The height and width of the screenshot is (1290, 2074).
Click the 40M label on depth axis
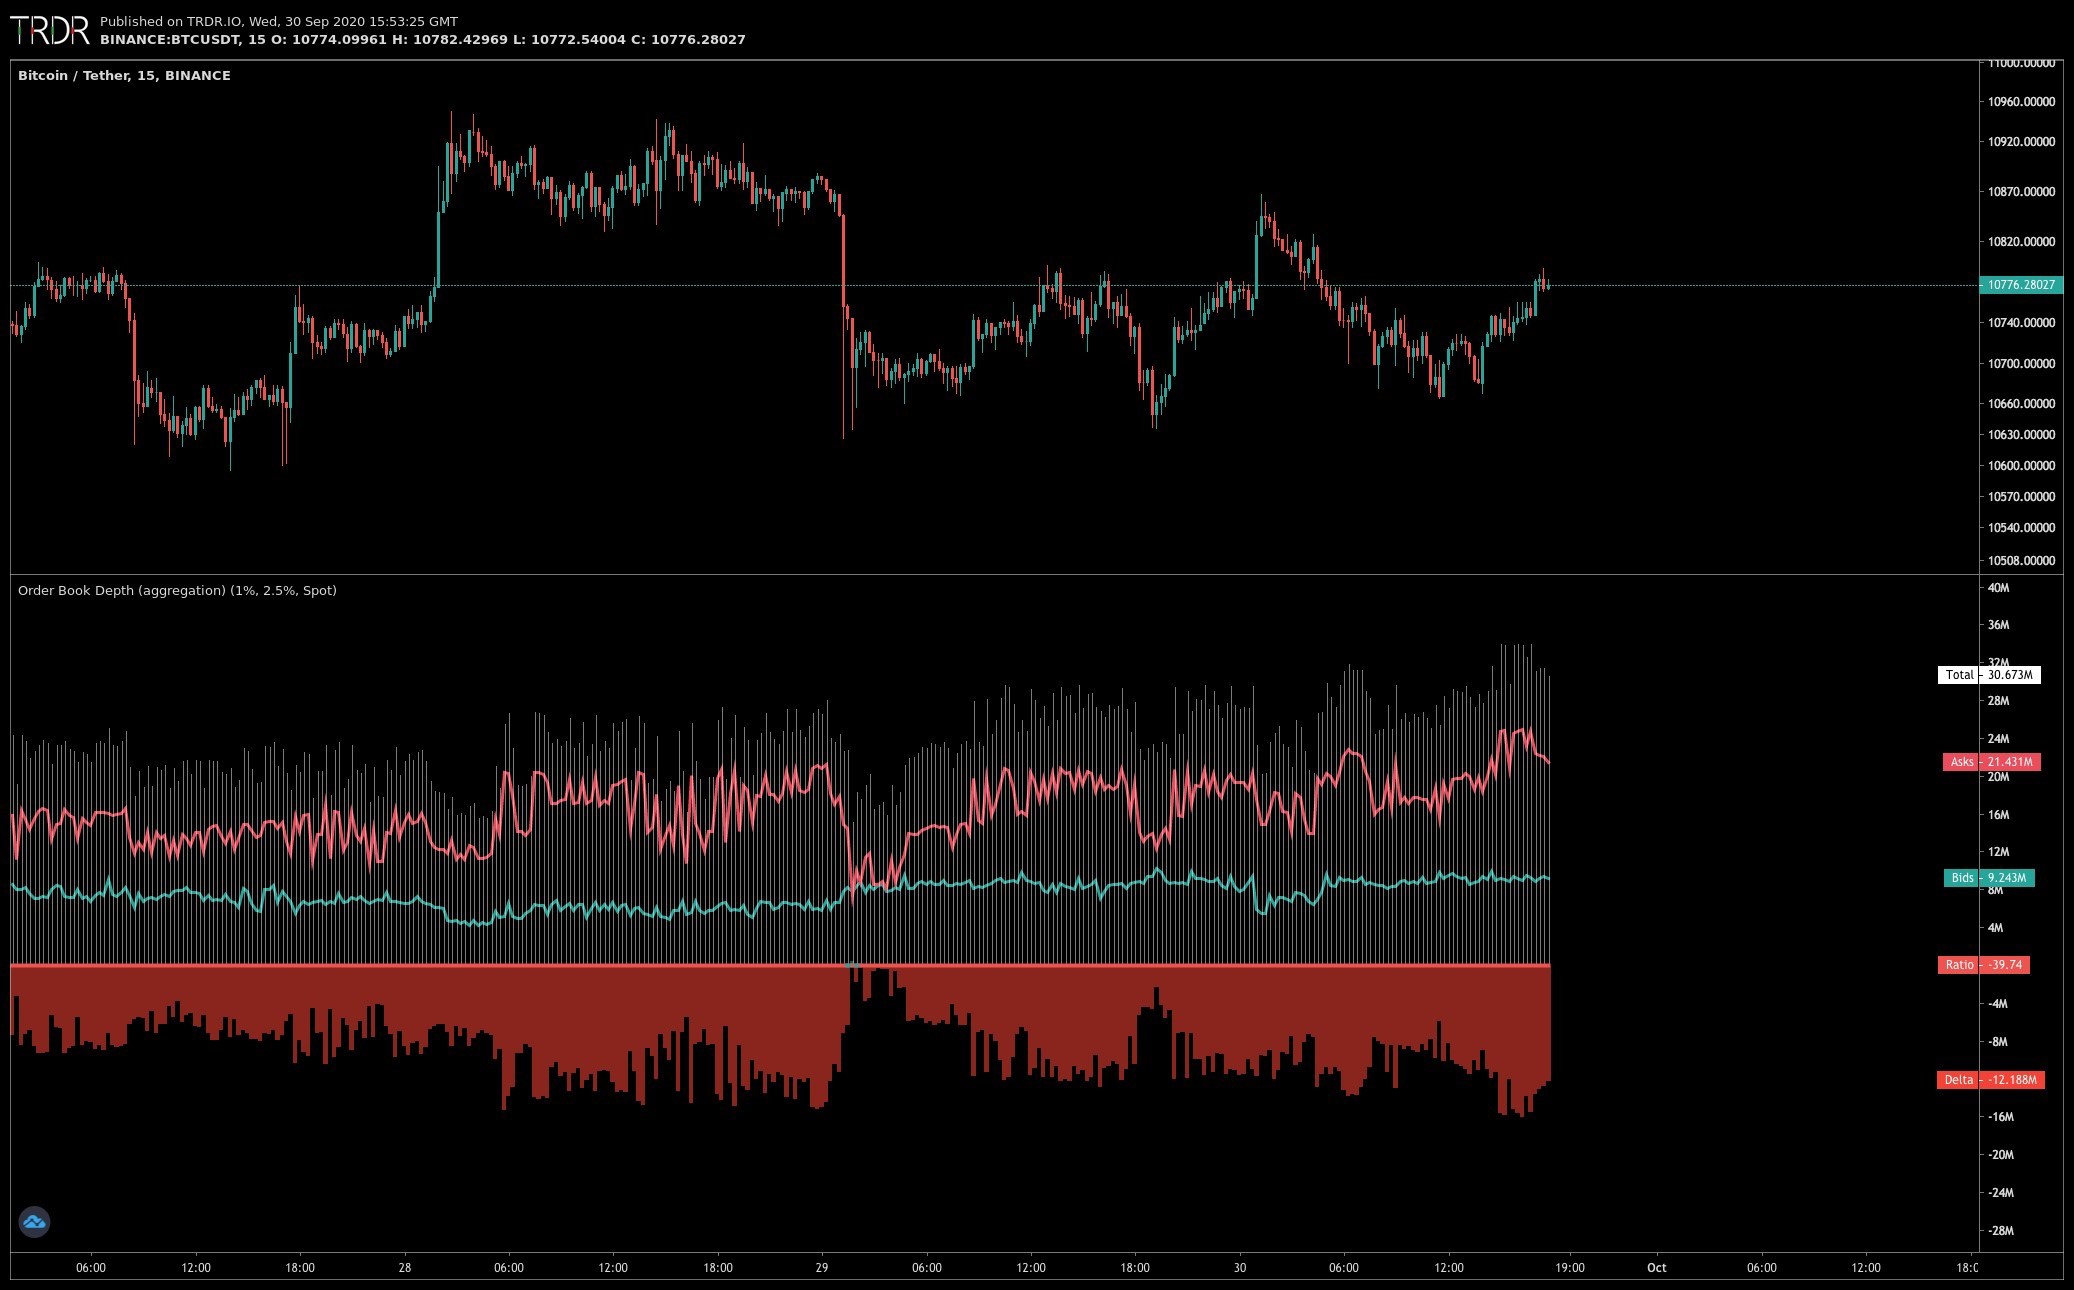[1998, 588]
